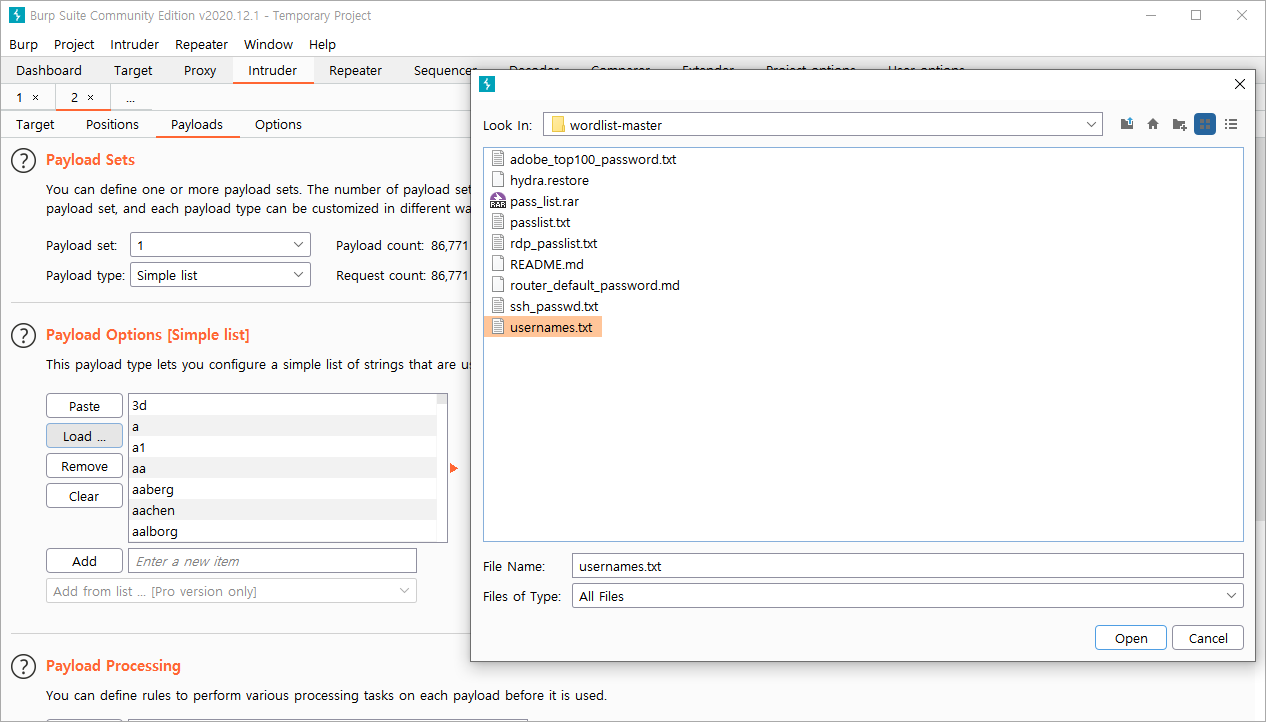Expand the Look In folder dropdown

point(1092,125)
